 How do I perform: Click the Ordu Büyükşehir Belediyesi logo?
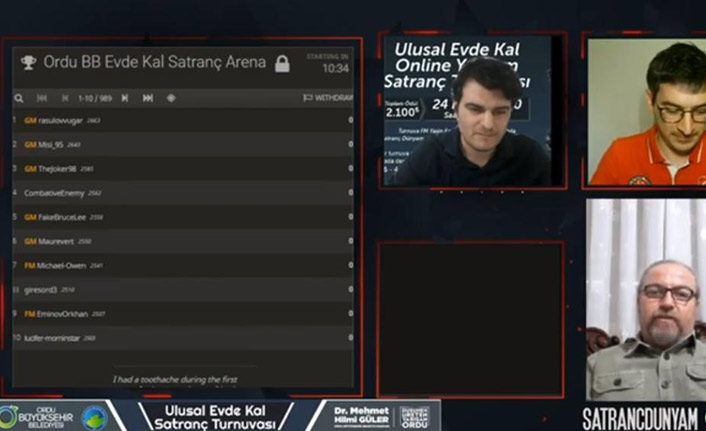pyautogui.click(x=37, y=417)
